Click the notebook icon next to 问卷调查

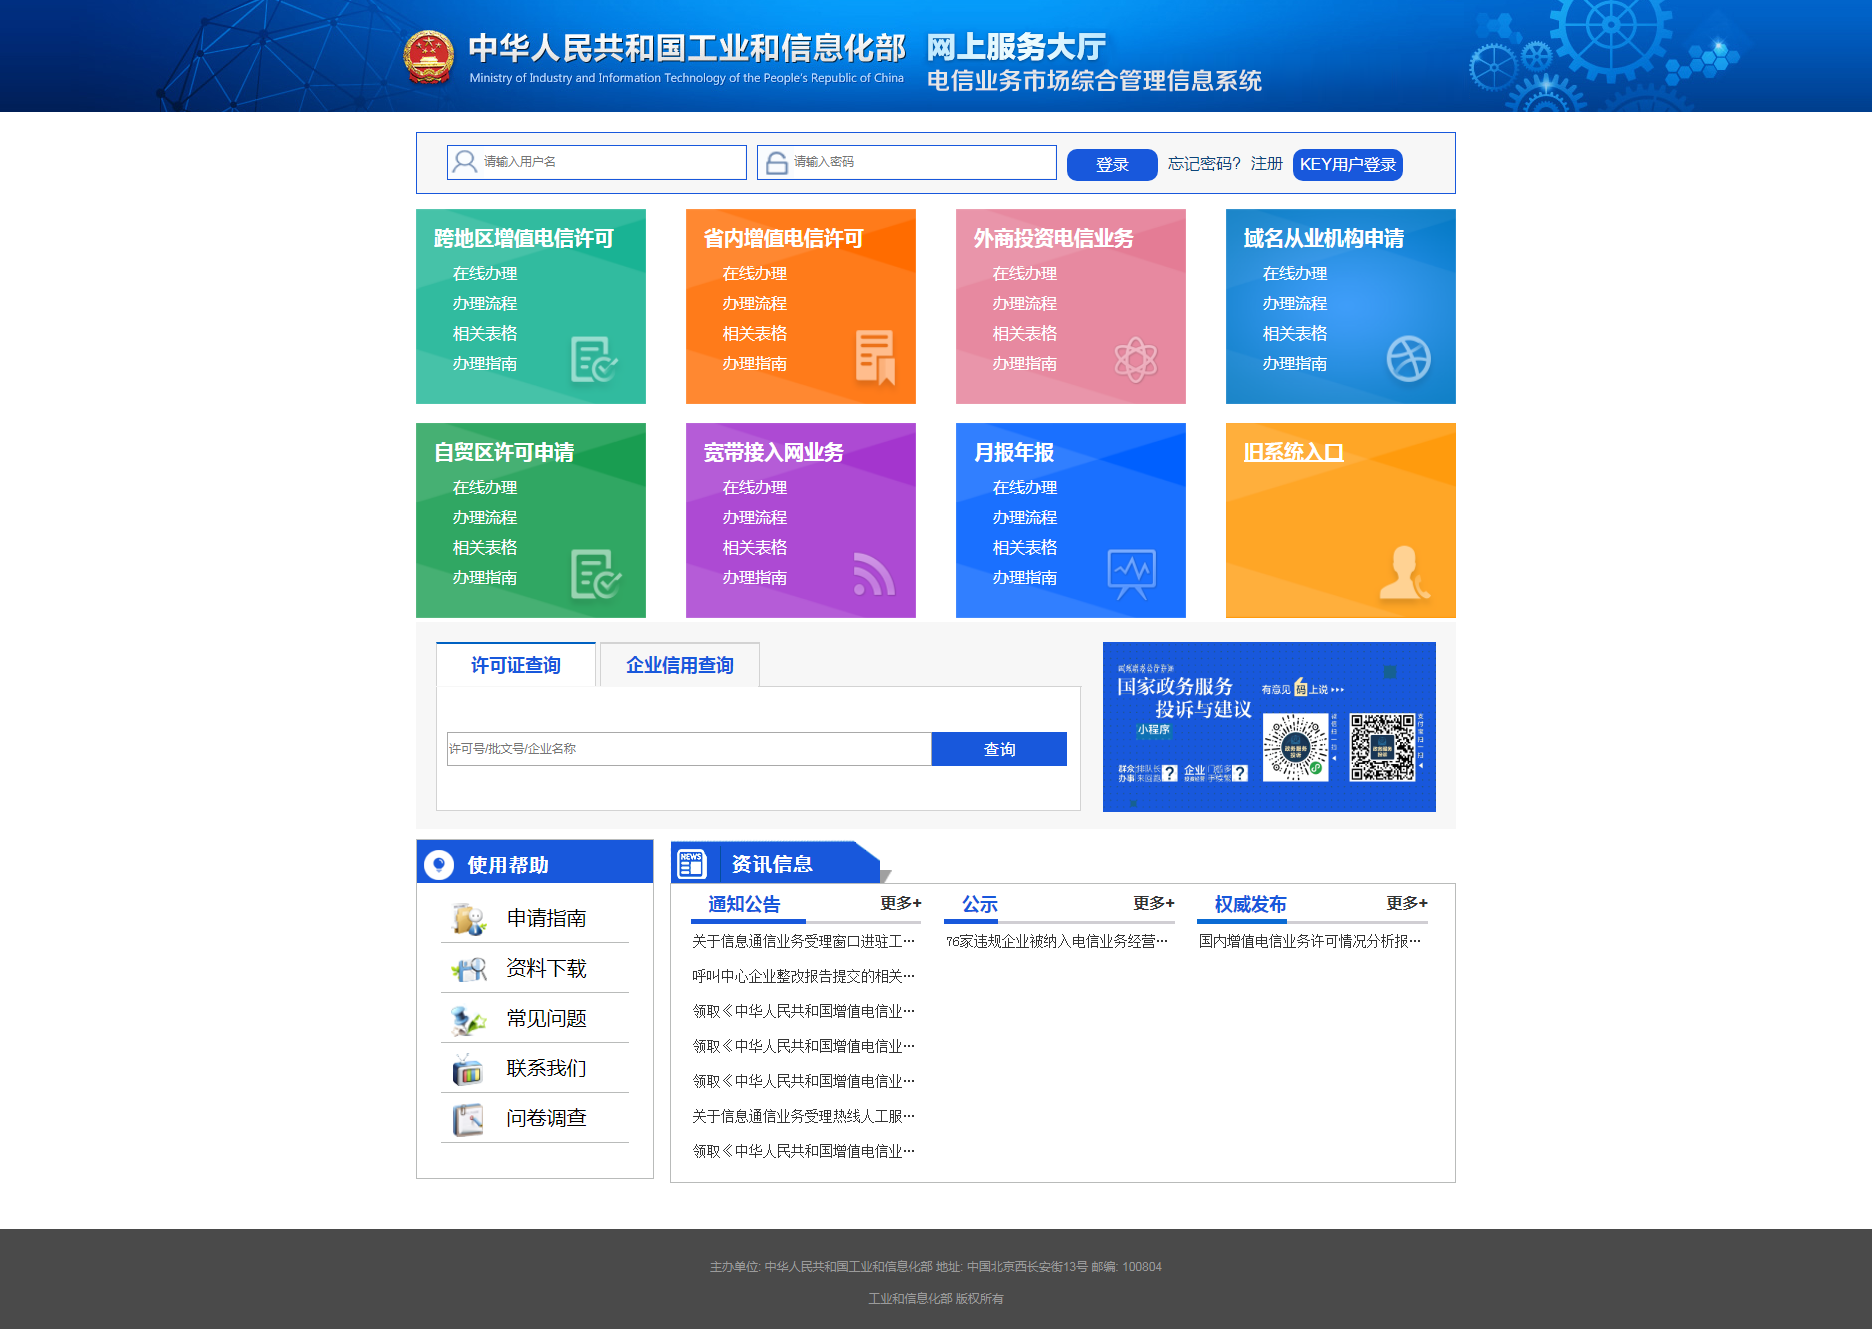point(467,1118)
